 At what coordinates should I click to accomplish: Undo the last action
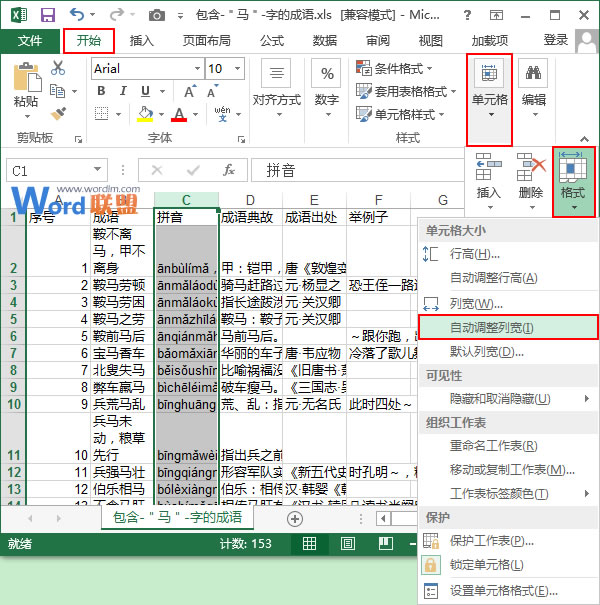pyautogui.click(x=77, y=15)
